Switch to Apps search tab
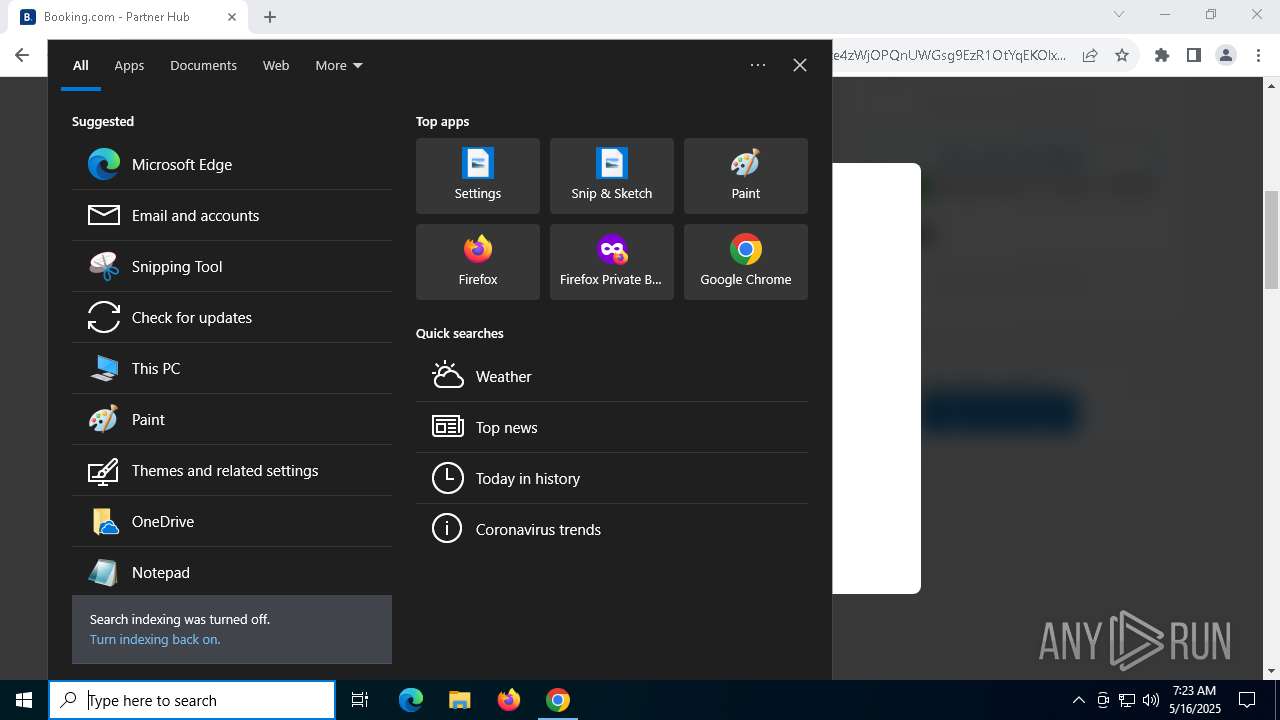Viewport: 1280px width, 720px height. (x=129, y=65)
